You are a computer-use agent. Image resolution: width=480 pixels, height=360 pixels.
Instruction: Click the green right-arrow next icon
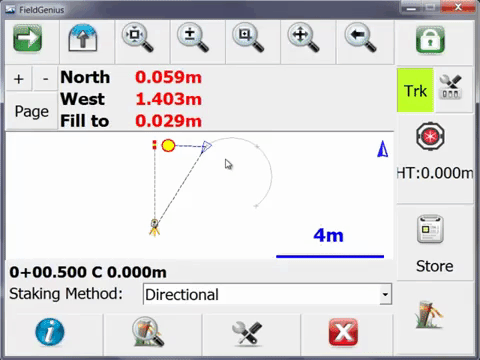(x=28, y=39)
